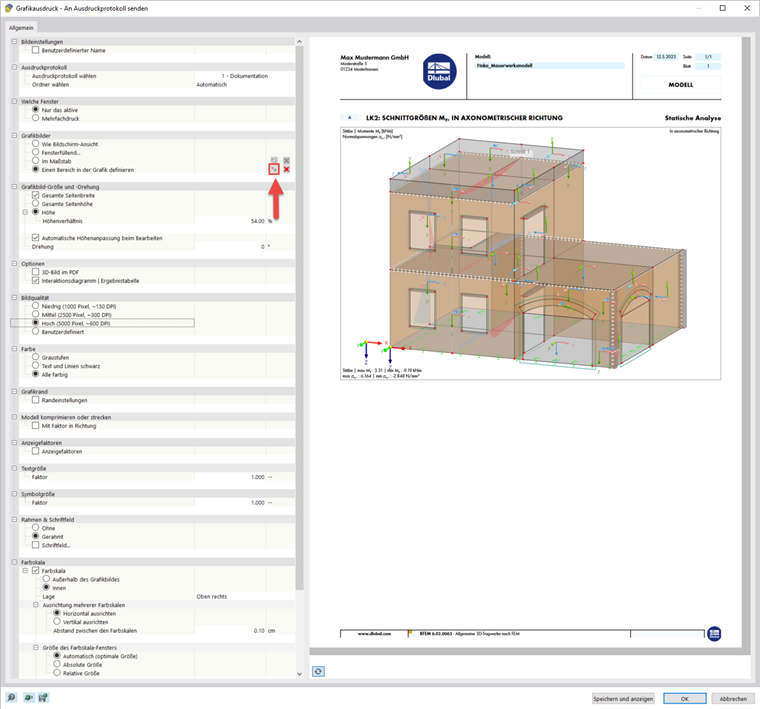The image size is (760, 709).
Task: Click the Dlubal logo in page header
Action: click(x=439, y=72)
